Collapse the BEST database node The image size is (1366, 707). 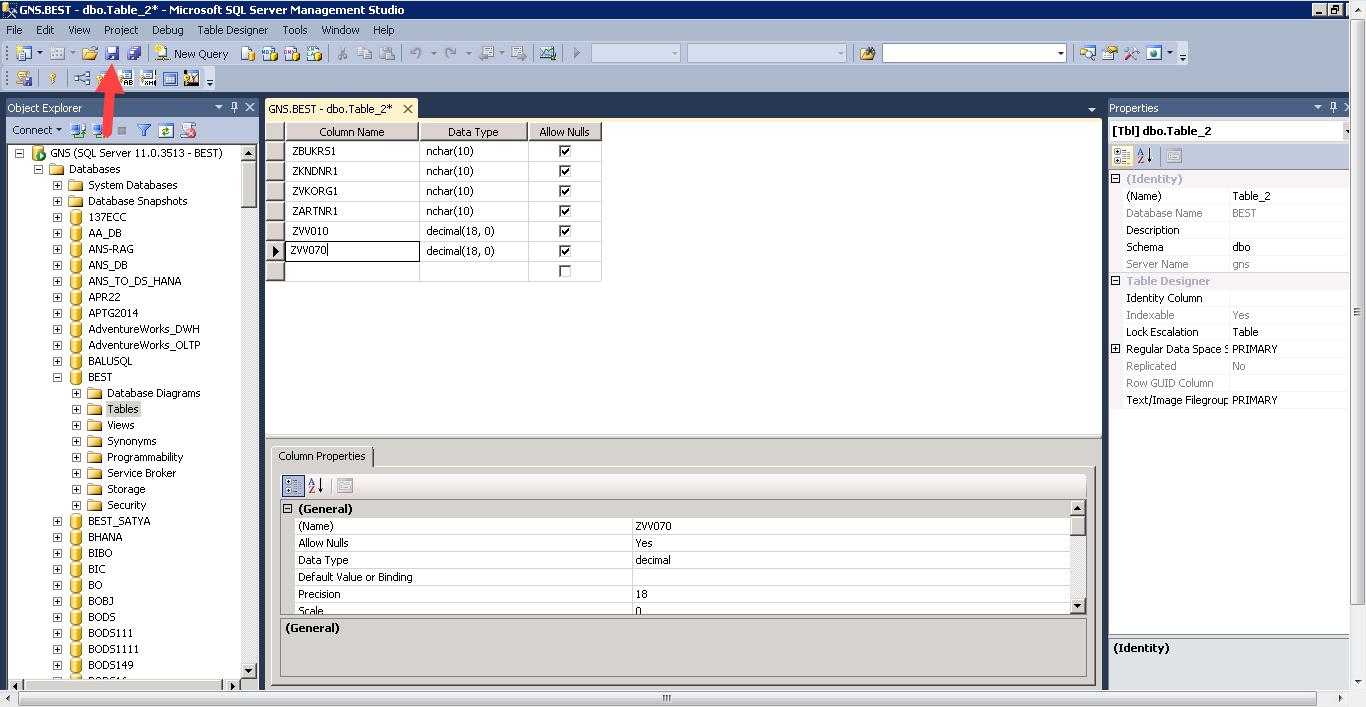pos(57,377)
